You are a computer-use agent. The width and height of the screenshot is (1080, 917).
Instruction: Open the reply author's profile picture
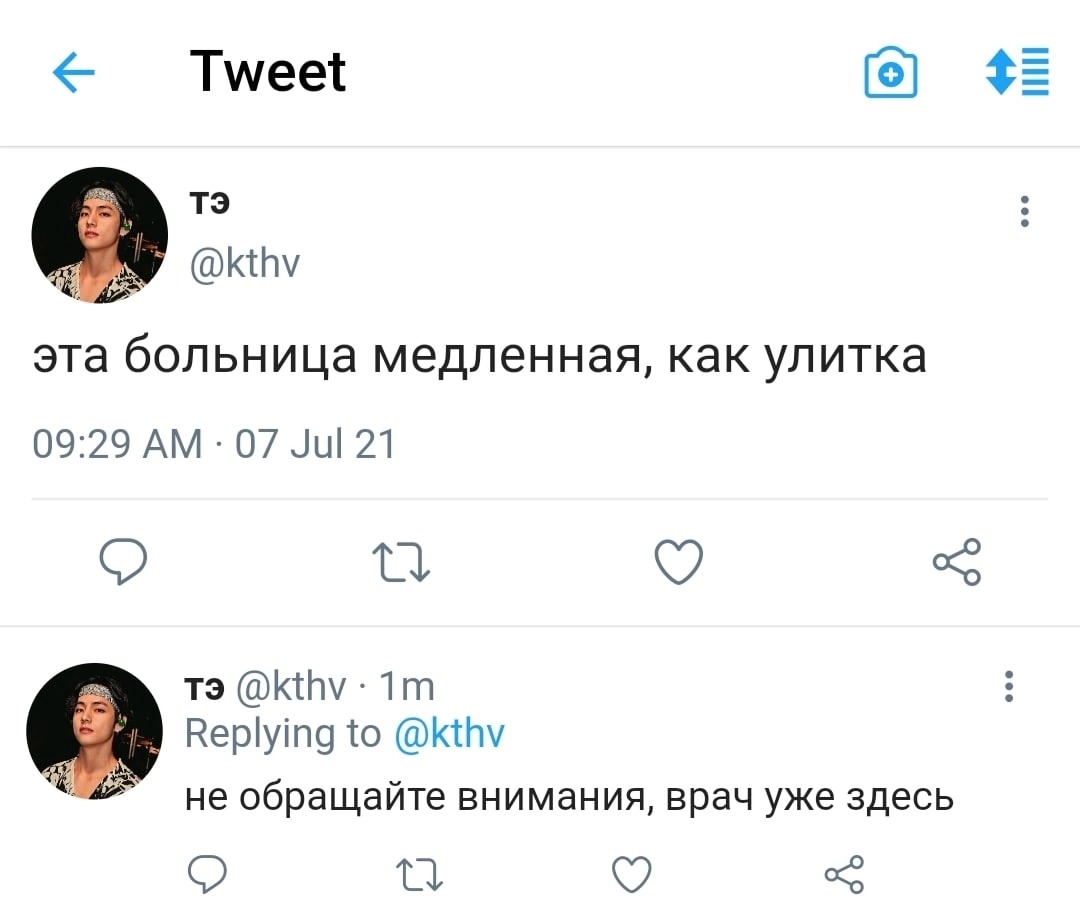[94, 731]
